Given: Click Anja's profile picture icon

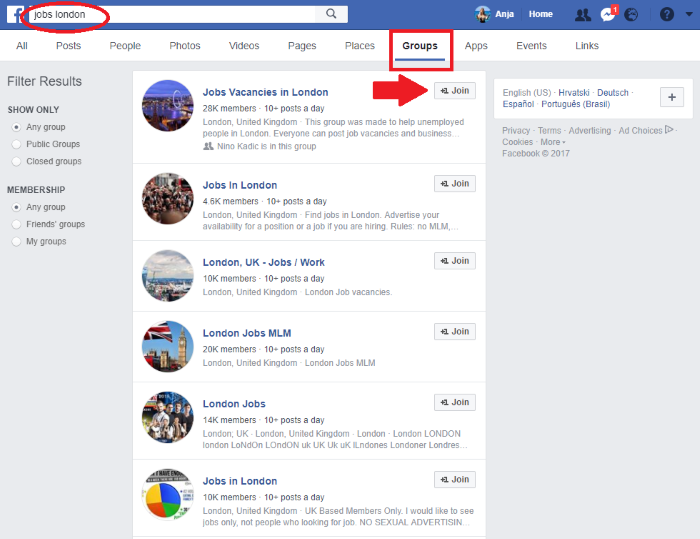Looking at the screenshot, I should click(x=483, y=14).
